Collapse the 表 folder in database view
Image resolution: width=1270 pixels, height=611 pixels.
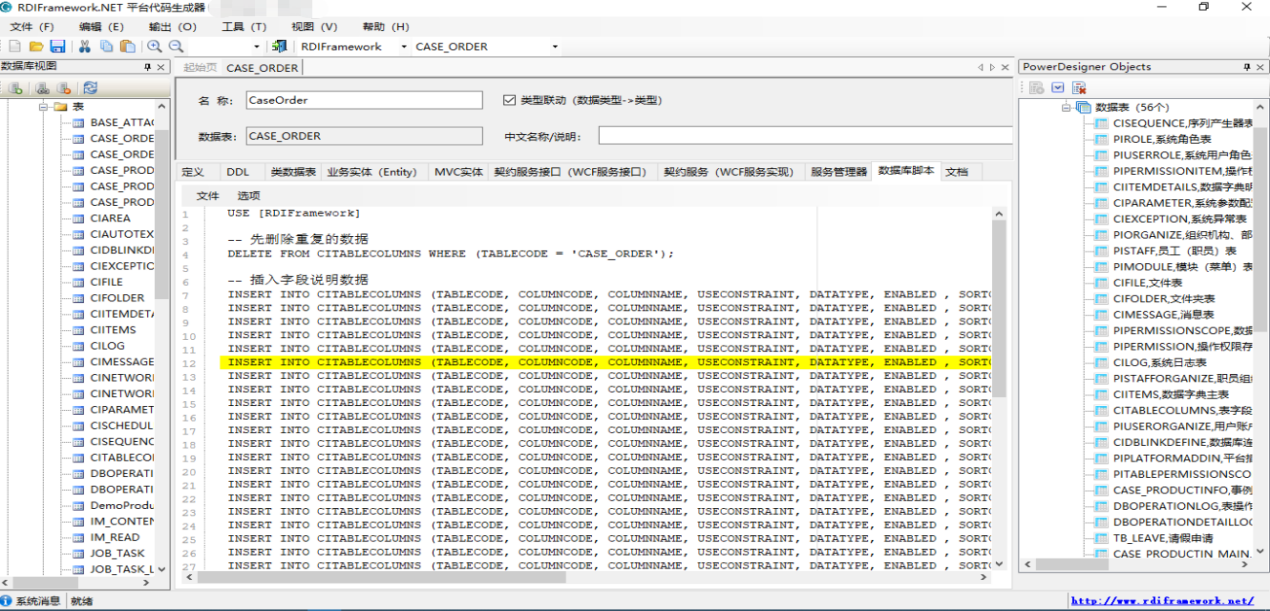[44, 107]
